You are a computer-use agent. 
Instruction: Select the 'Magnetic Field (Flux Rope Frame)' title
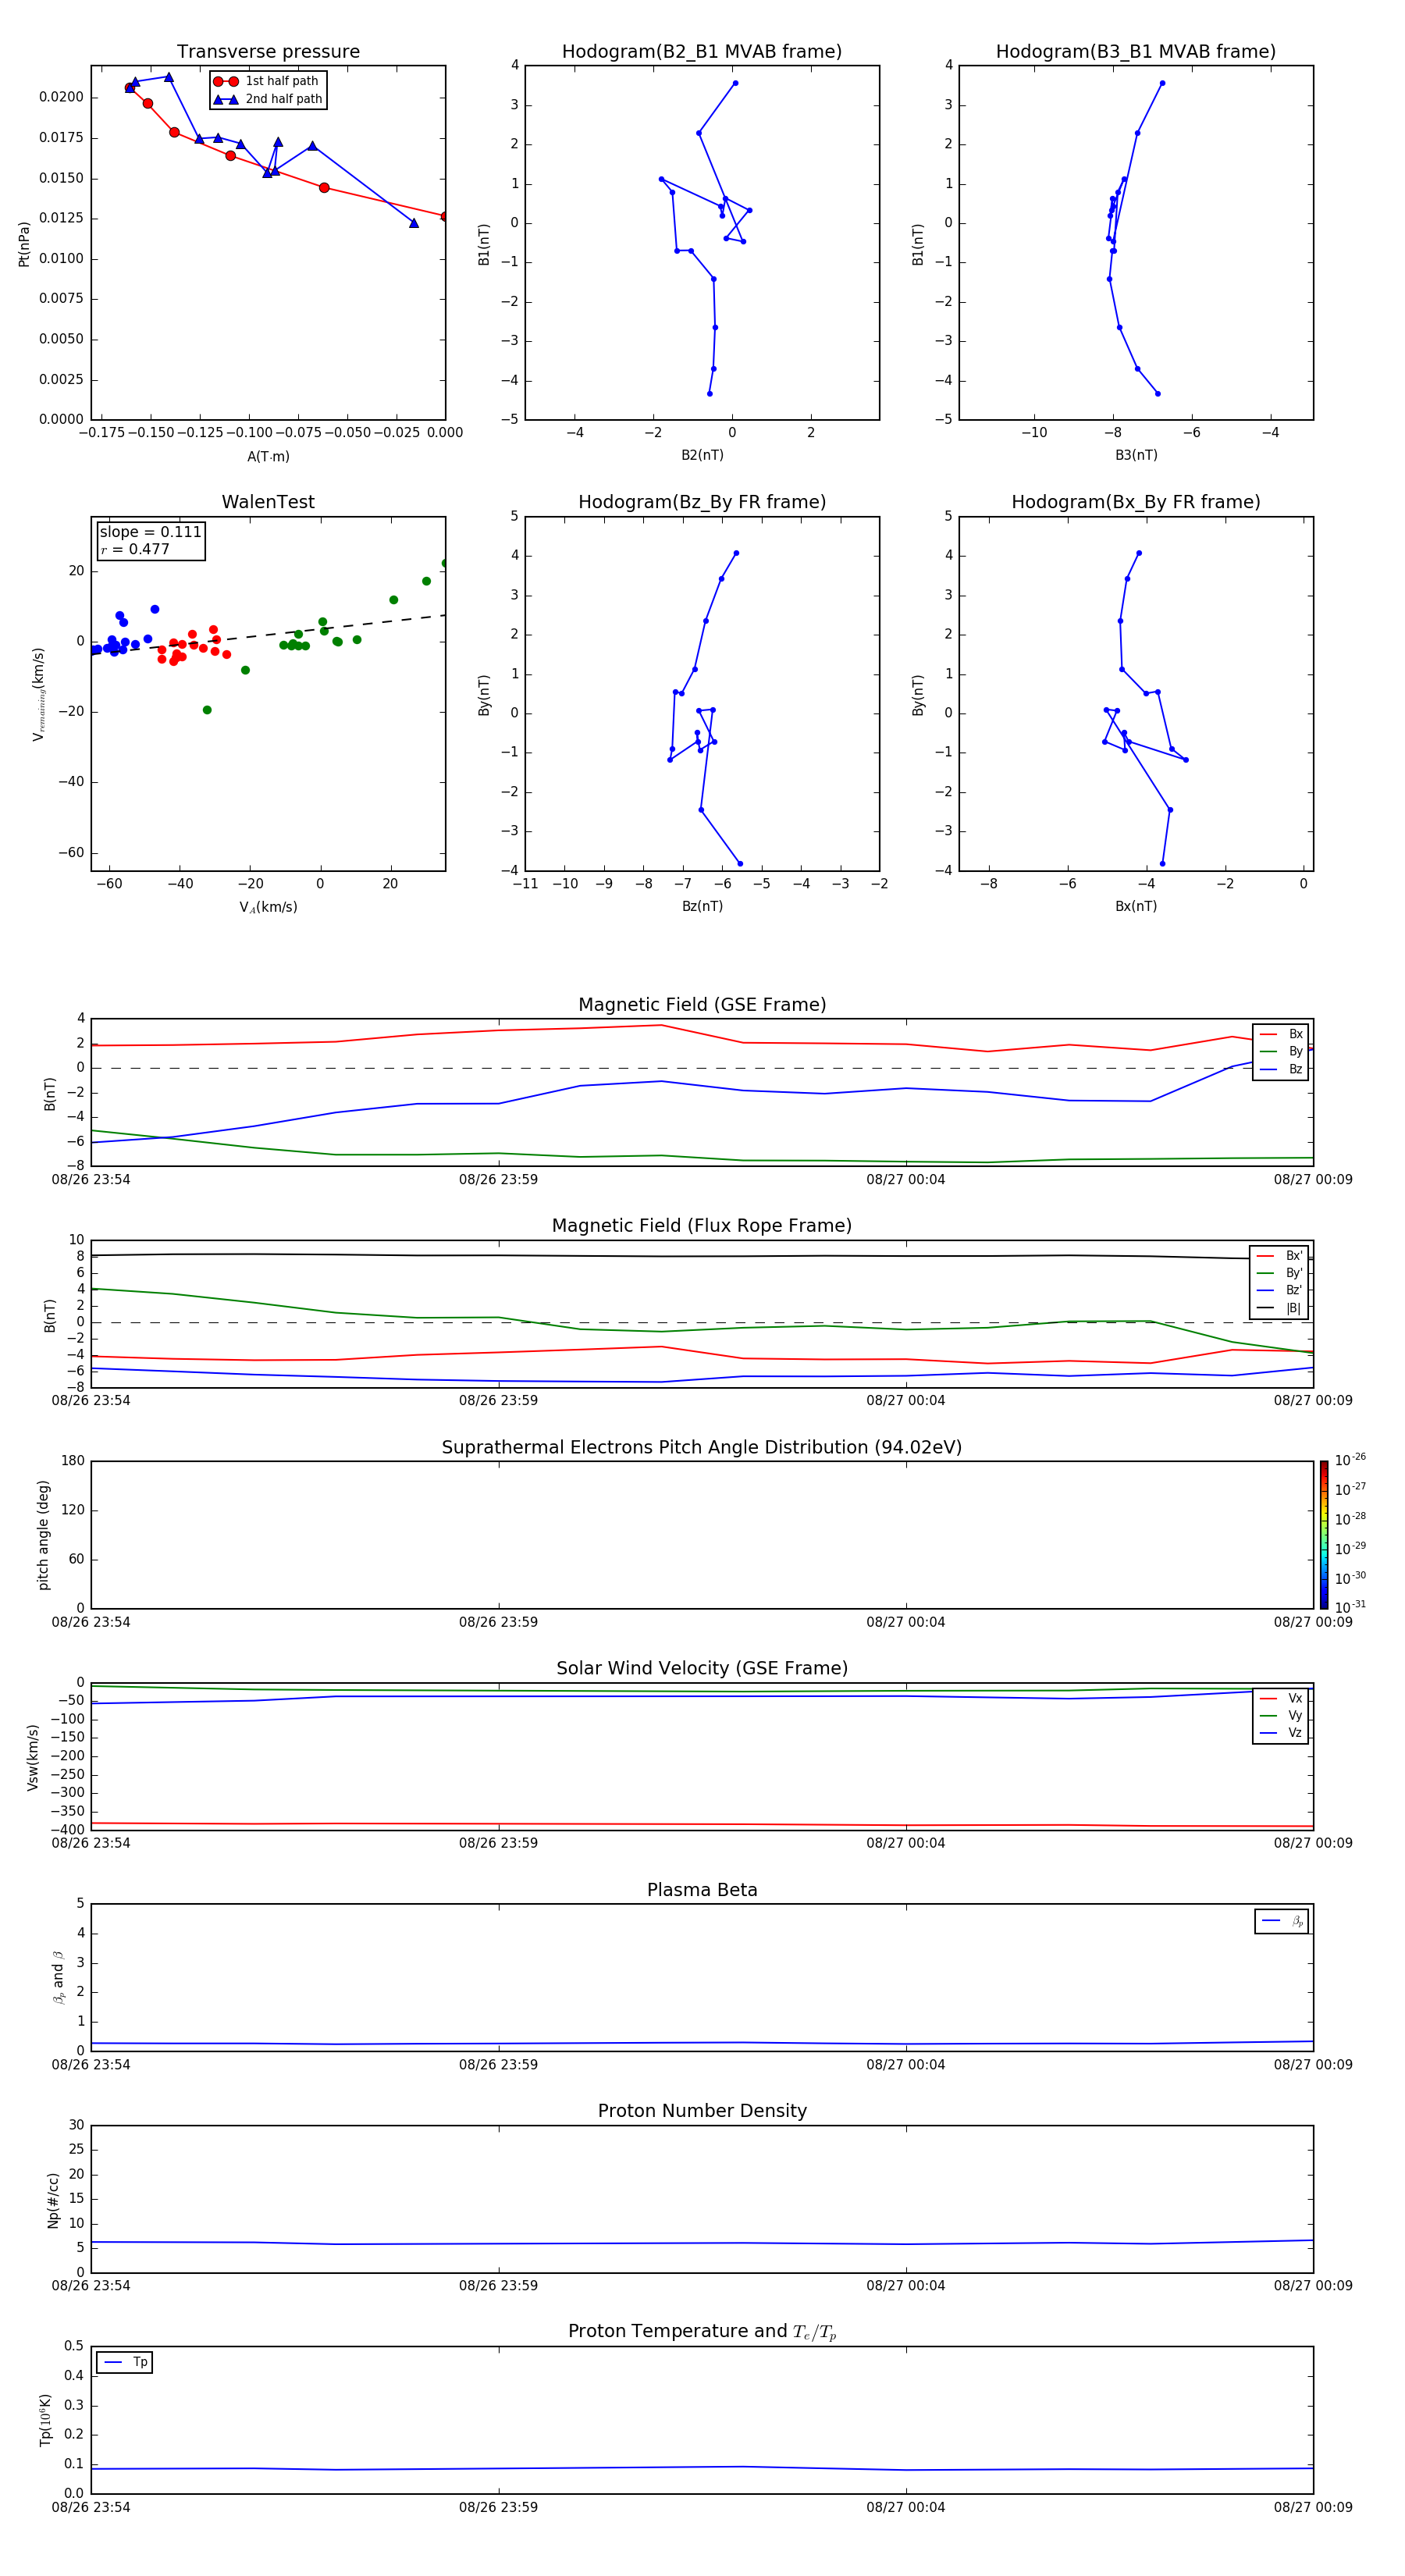[702, 1226]
